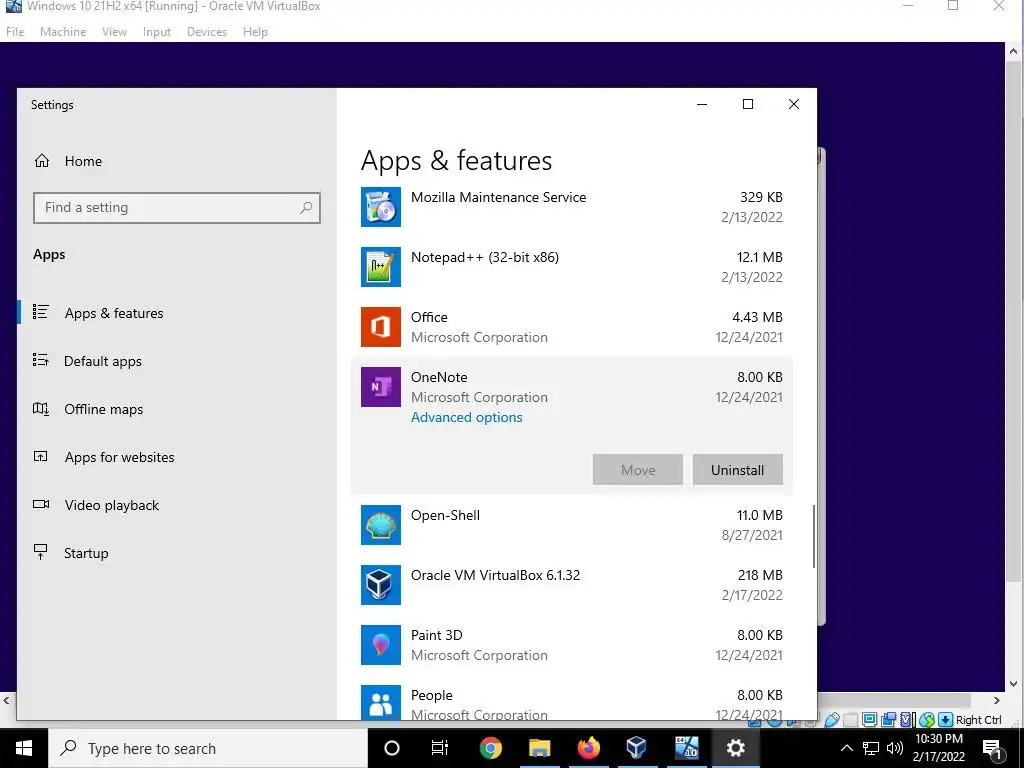Open Task View on the taskbar
1024x768 pixels.
click(440, 748)
